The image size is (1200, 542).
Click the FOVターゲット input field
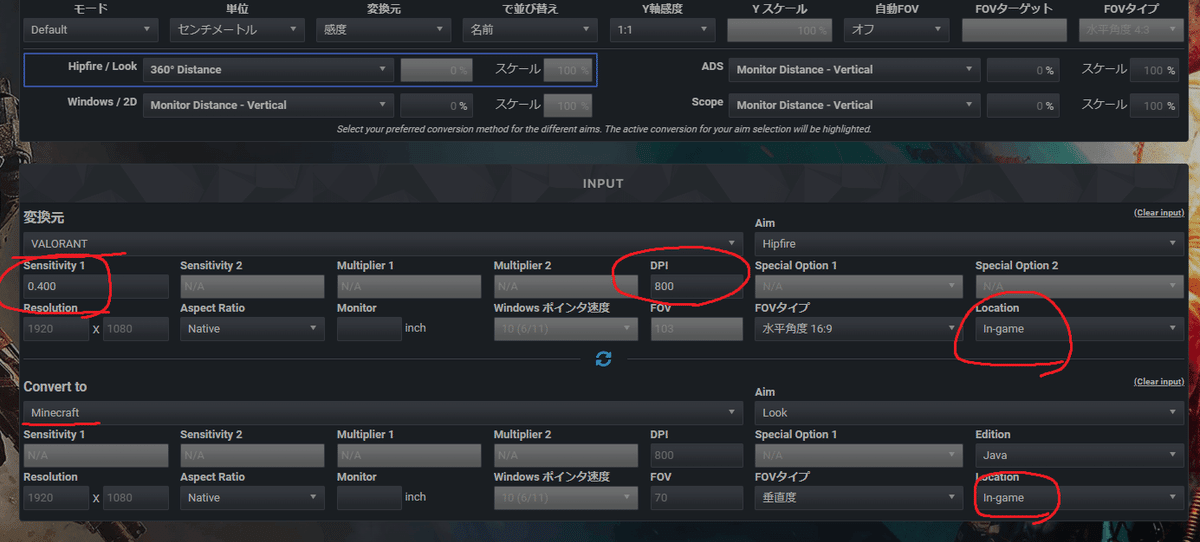(x=1014, y=30)
